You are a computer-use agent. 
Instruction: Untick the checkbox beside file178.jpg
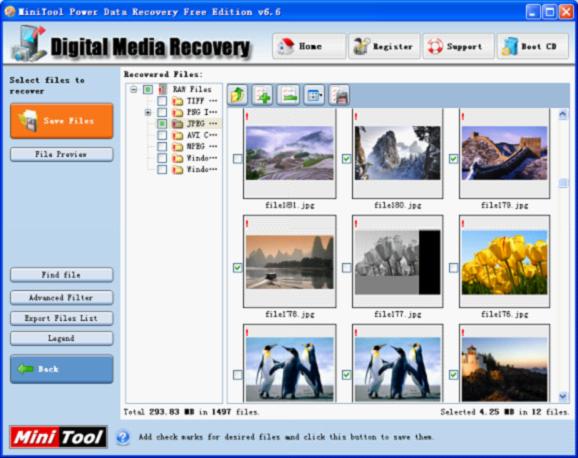[238, 268]
